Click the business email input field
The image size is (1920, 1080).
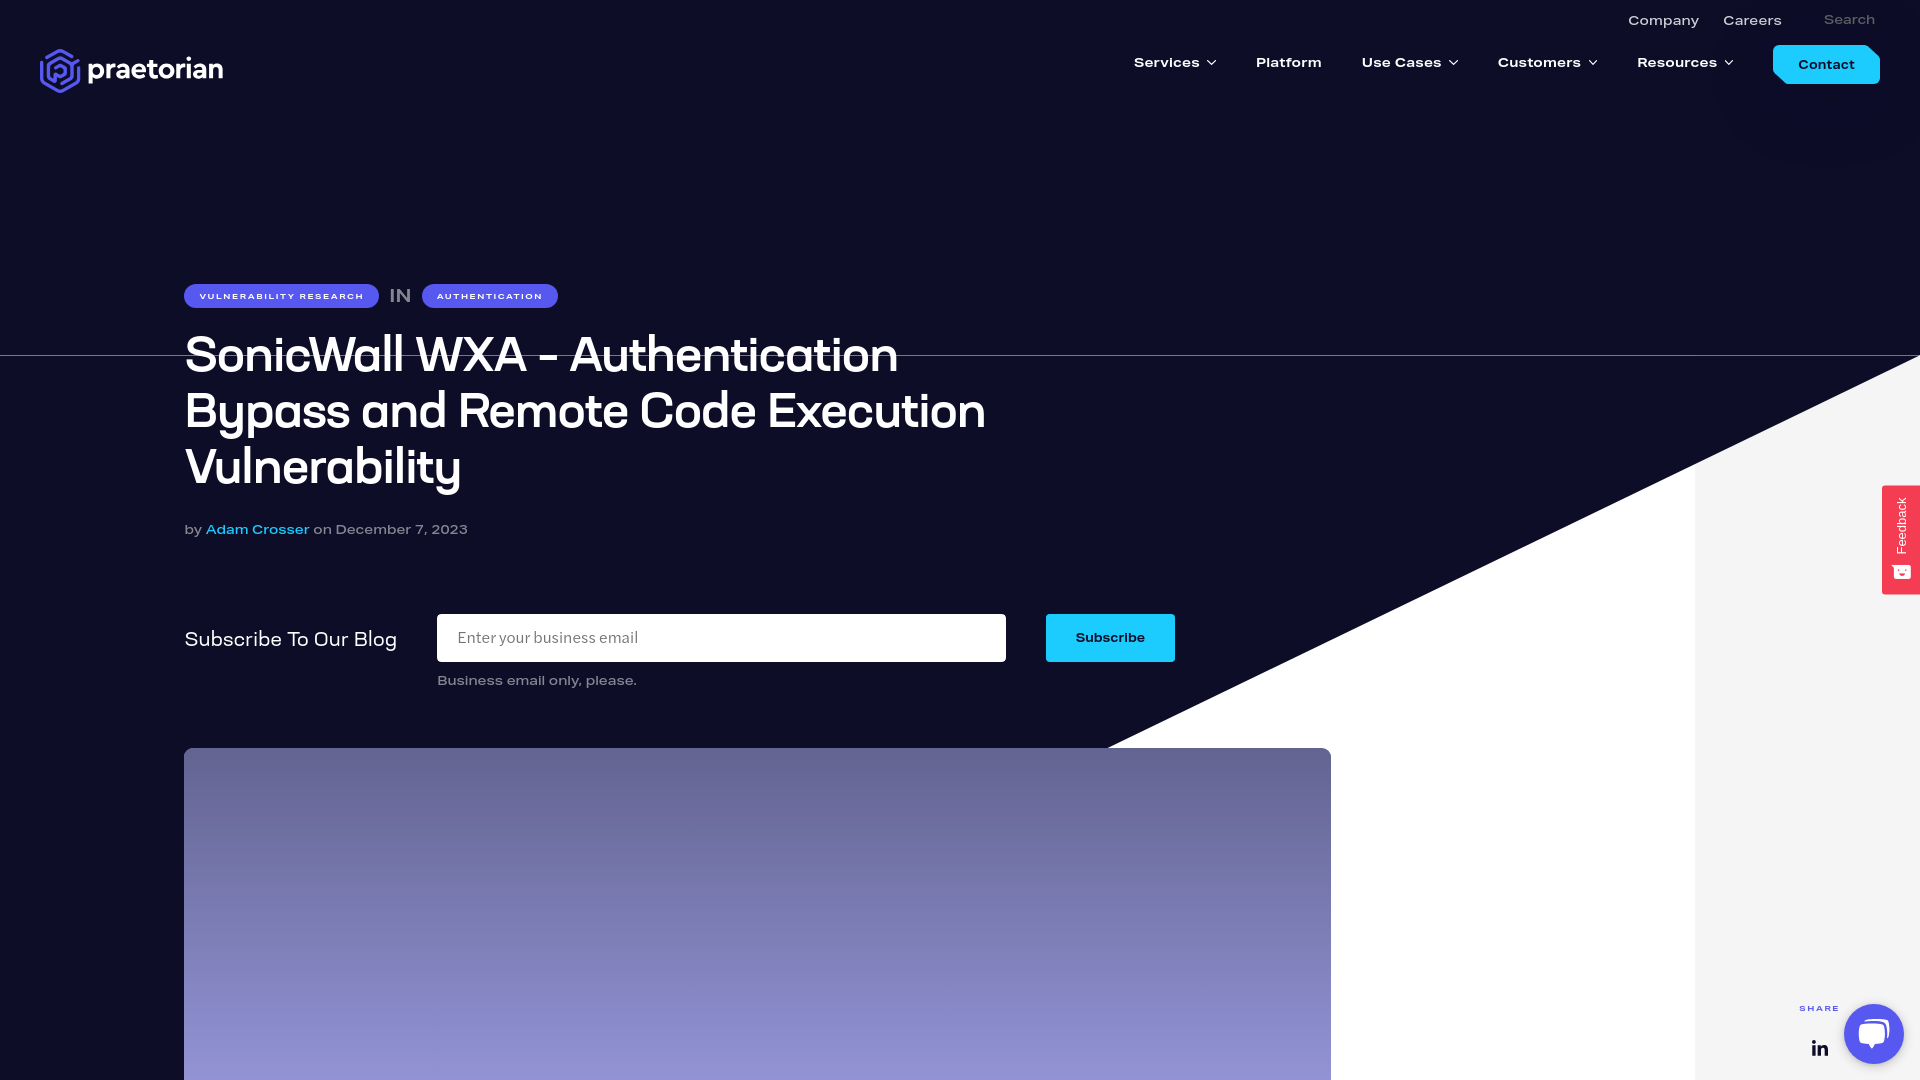click(721, 638)
